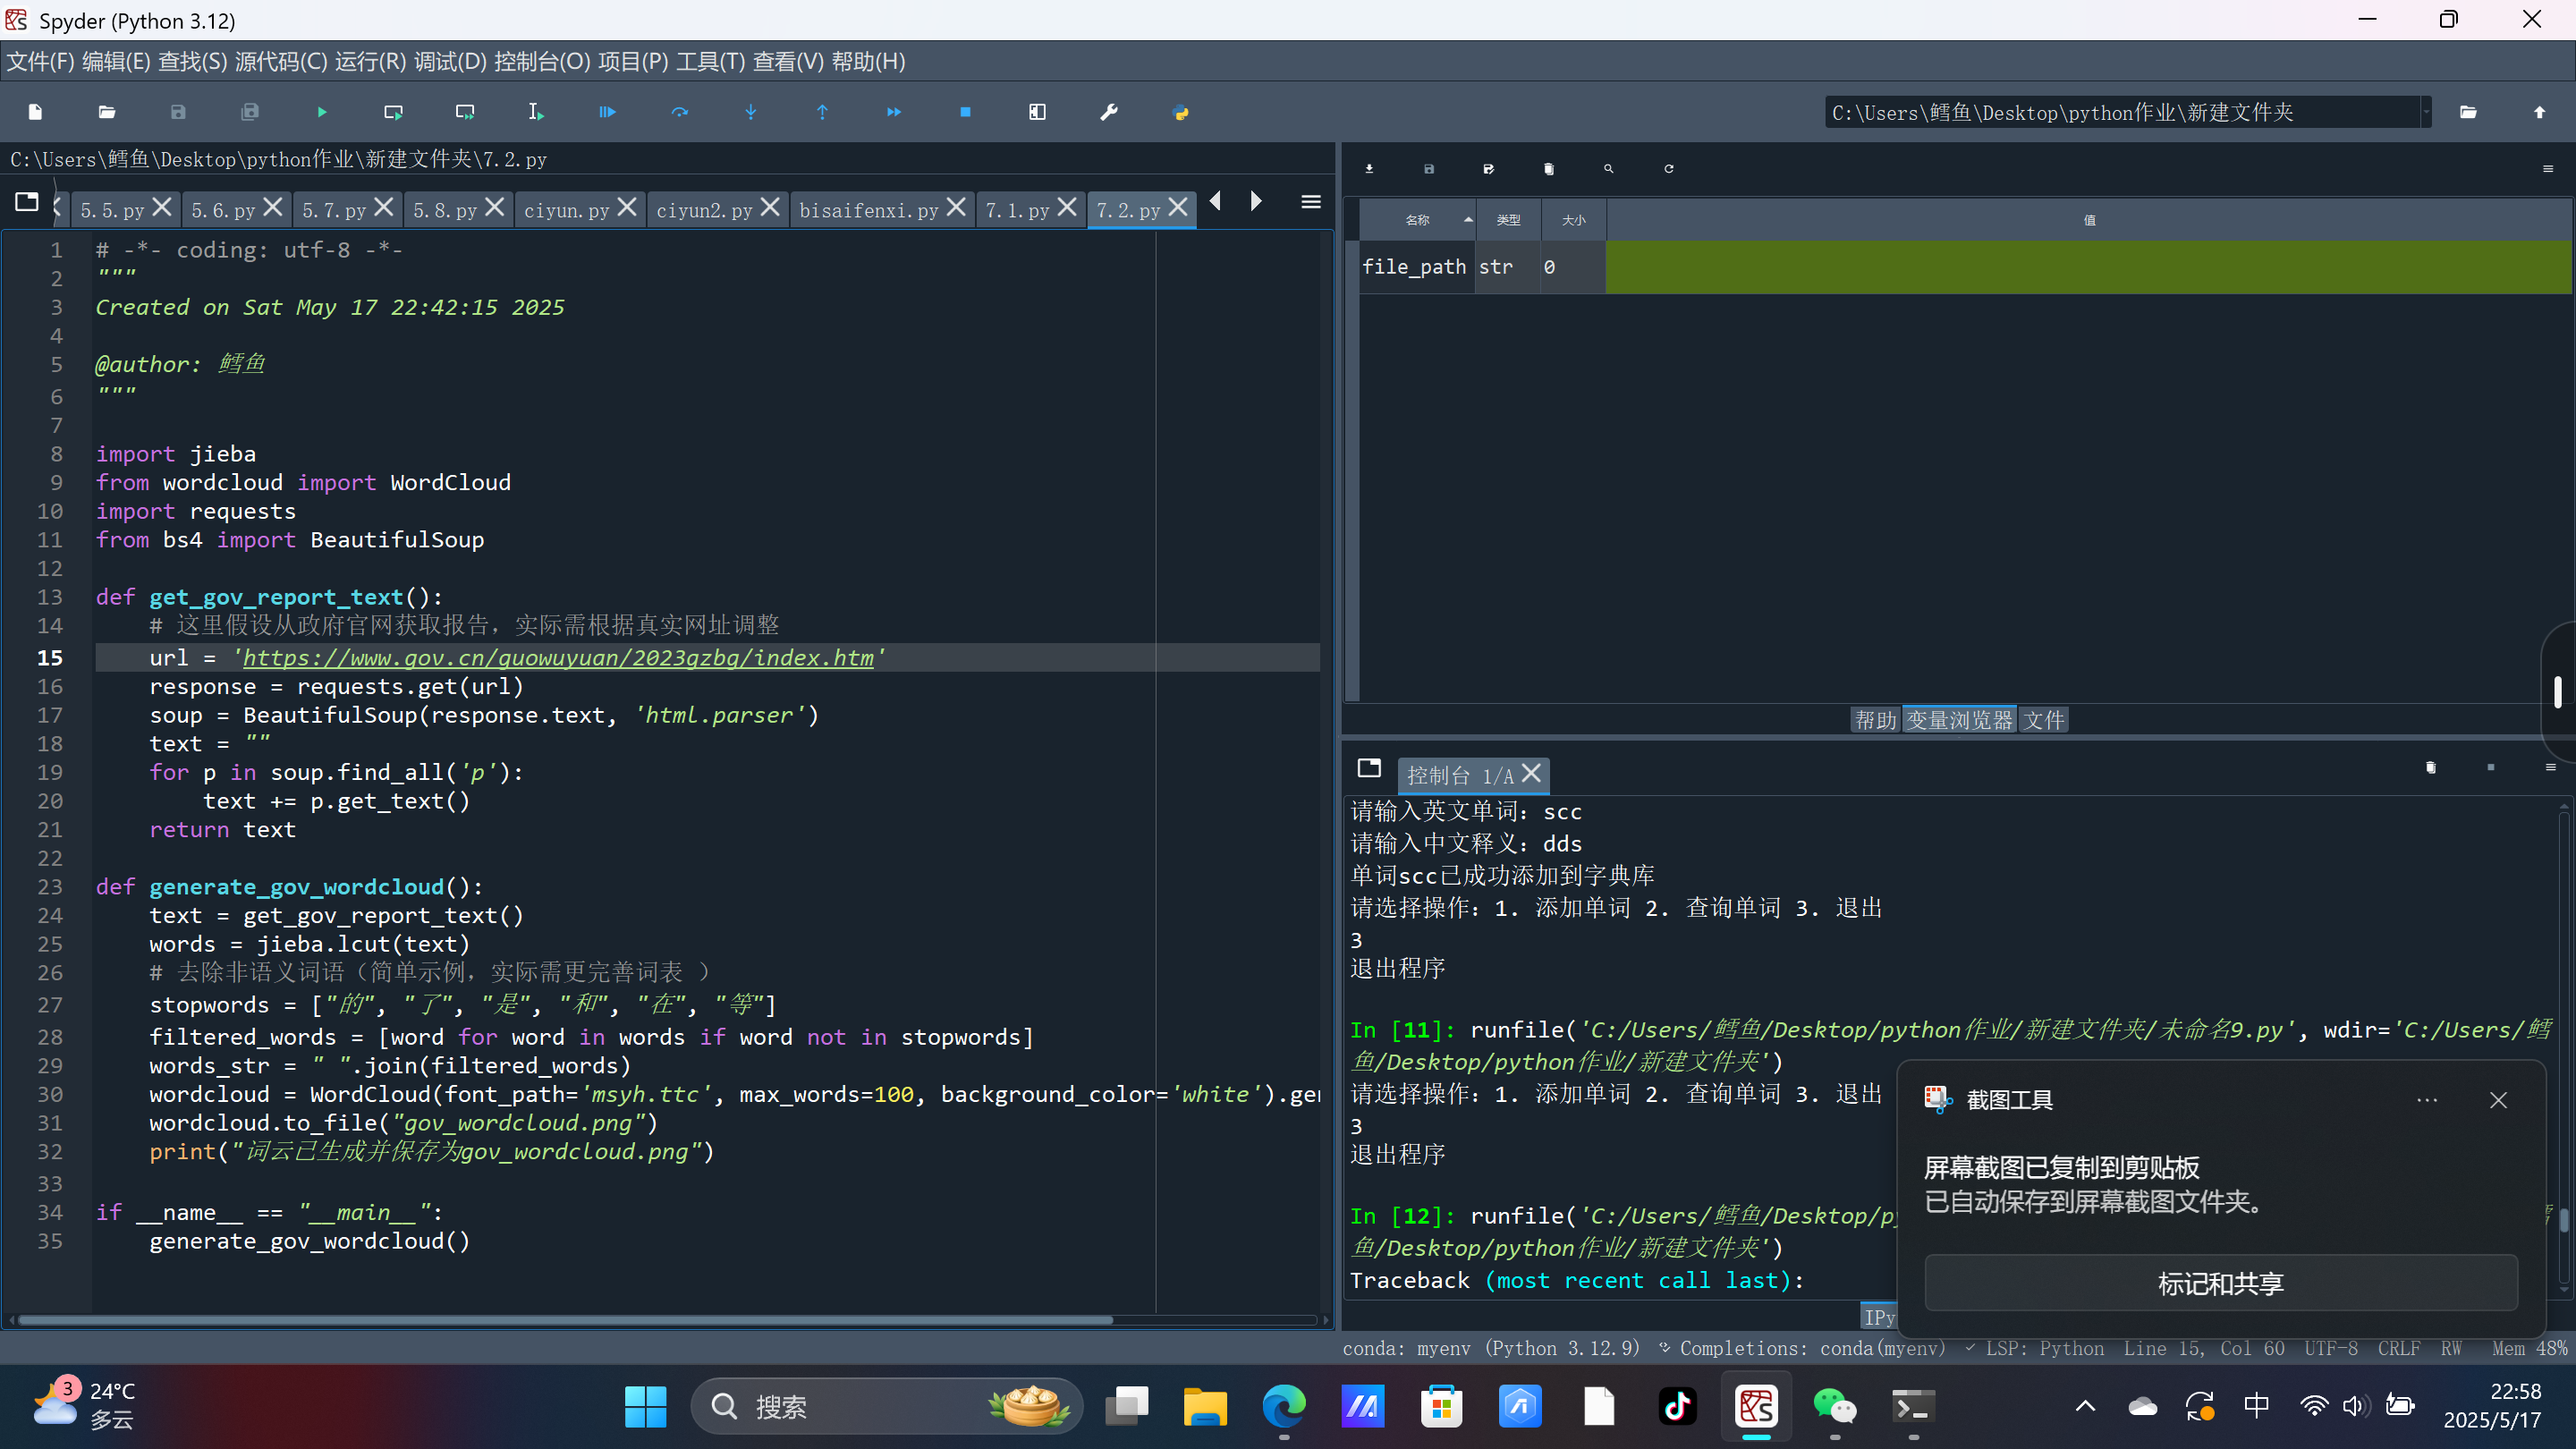The image size is (2576, 1449).
Task: Click 标记和共享 button in notification
Action: 2220,1283
